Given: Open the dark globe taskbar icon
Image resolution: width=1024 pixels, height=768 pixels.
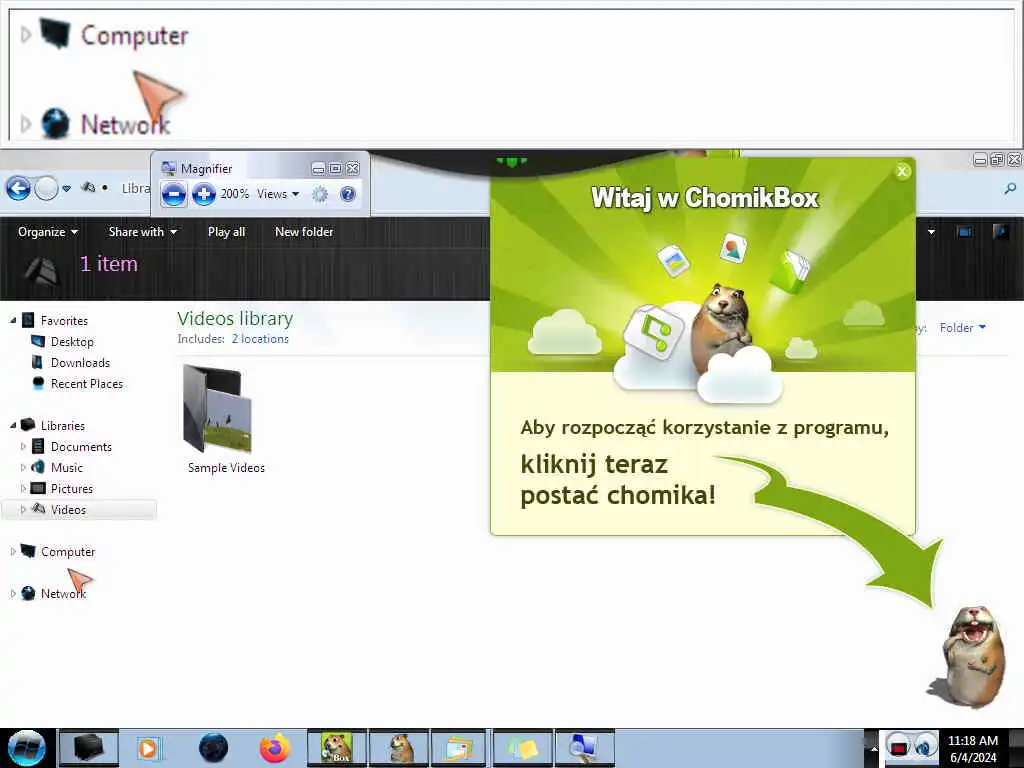Looking at the screenshot, I should [x=213, y=748].
